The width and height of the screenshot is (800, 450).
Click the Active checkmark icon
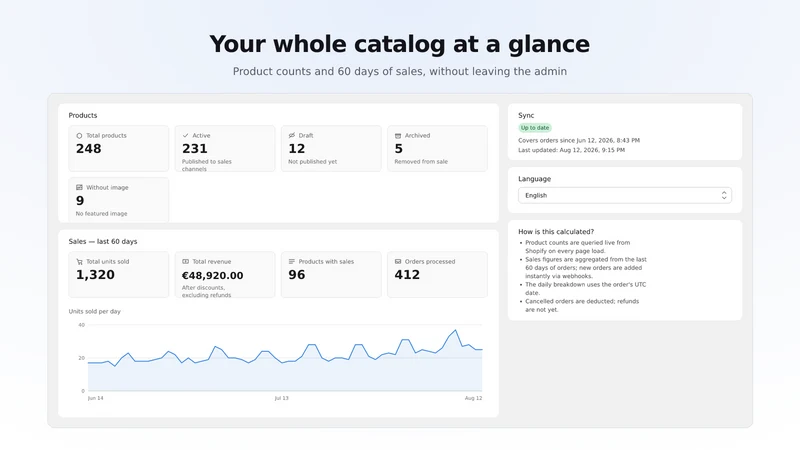tap(185, 136)
